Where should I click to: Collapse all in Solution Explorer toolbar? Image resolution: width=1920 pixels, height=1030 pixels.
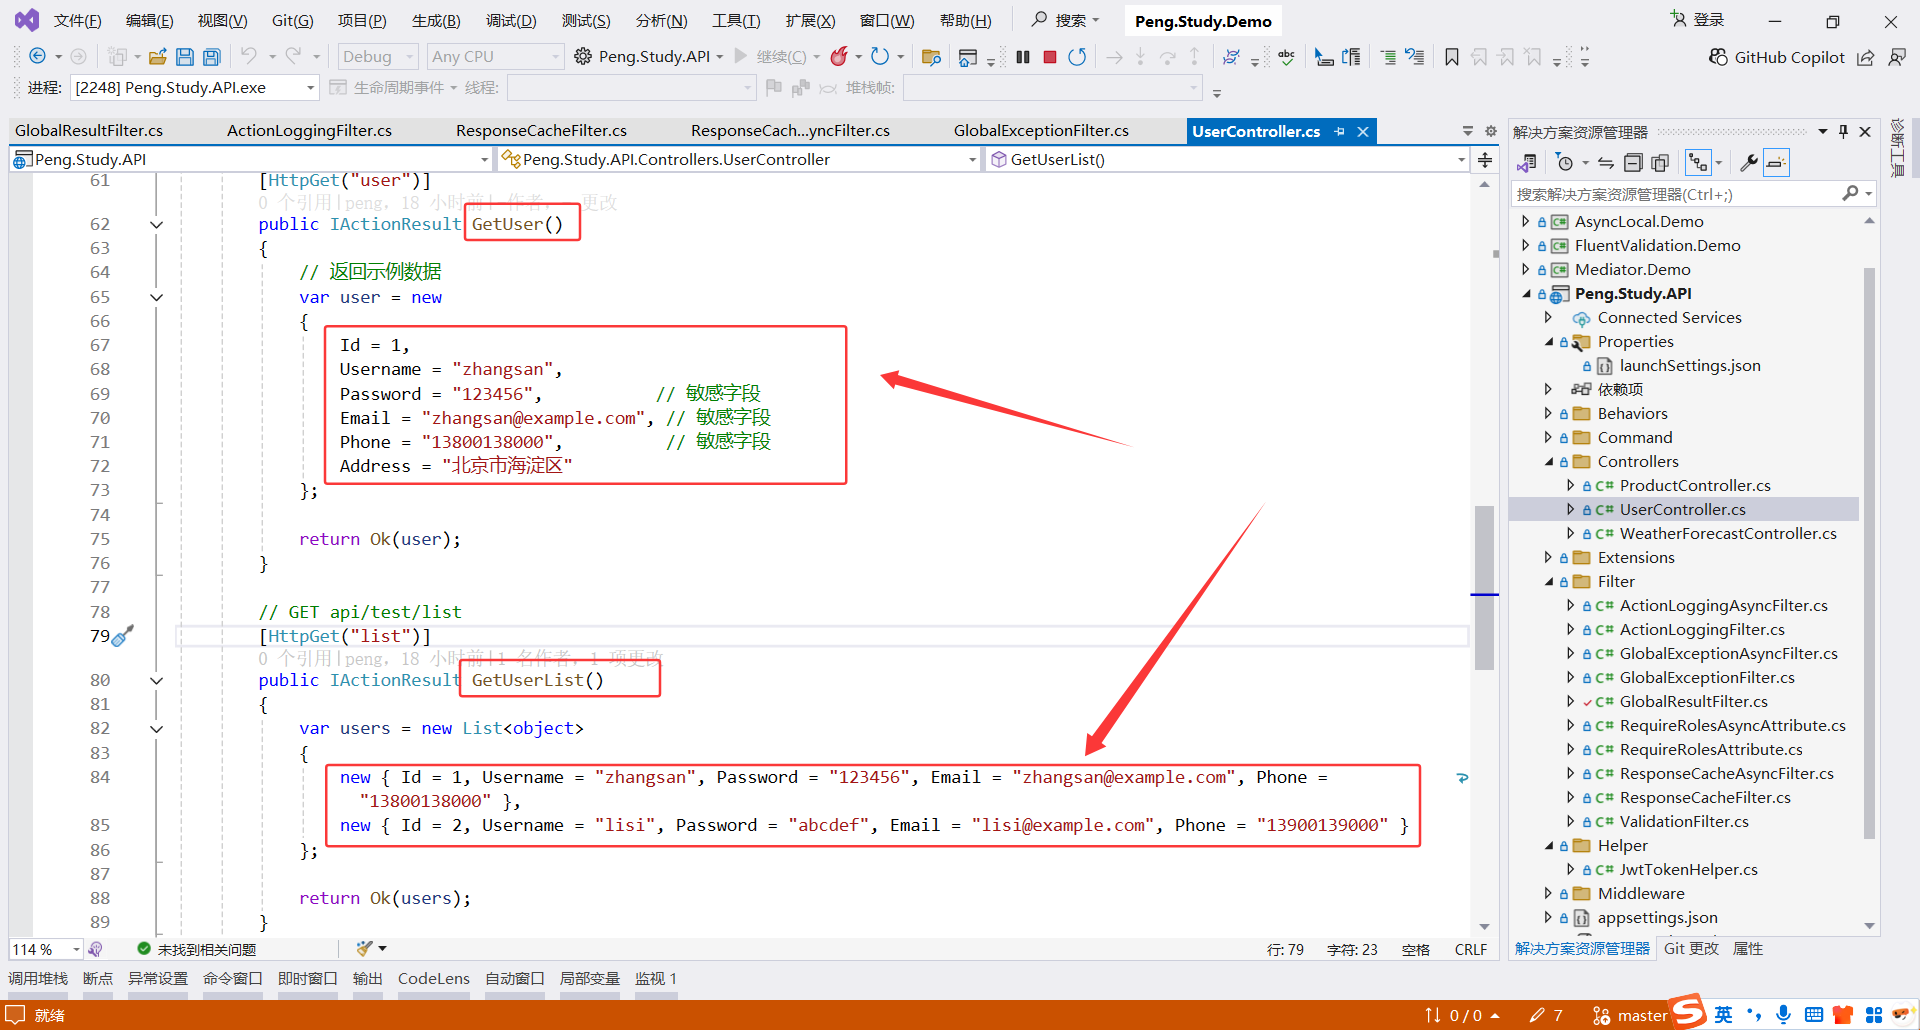(x=1633, y=163)
